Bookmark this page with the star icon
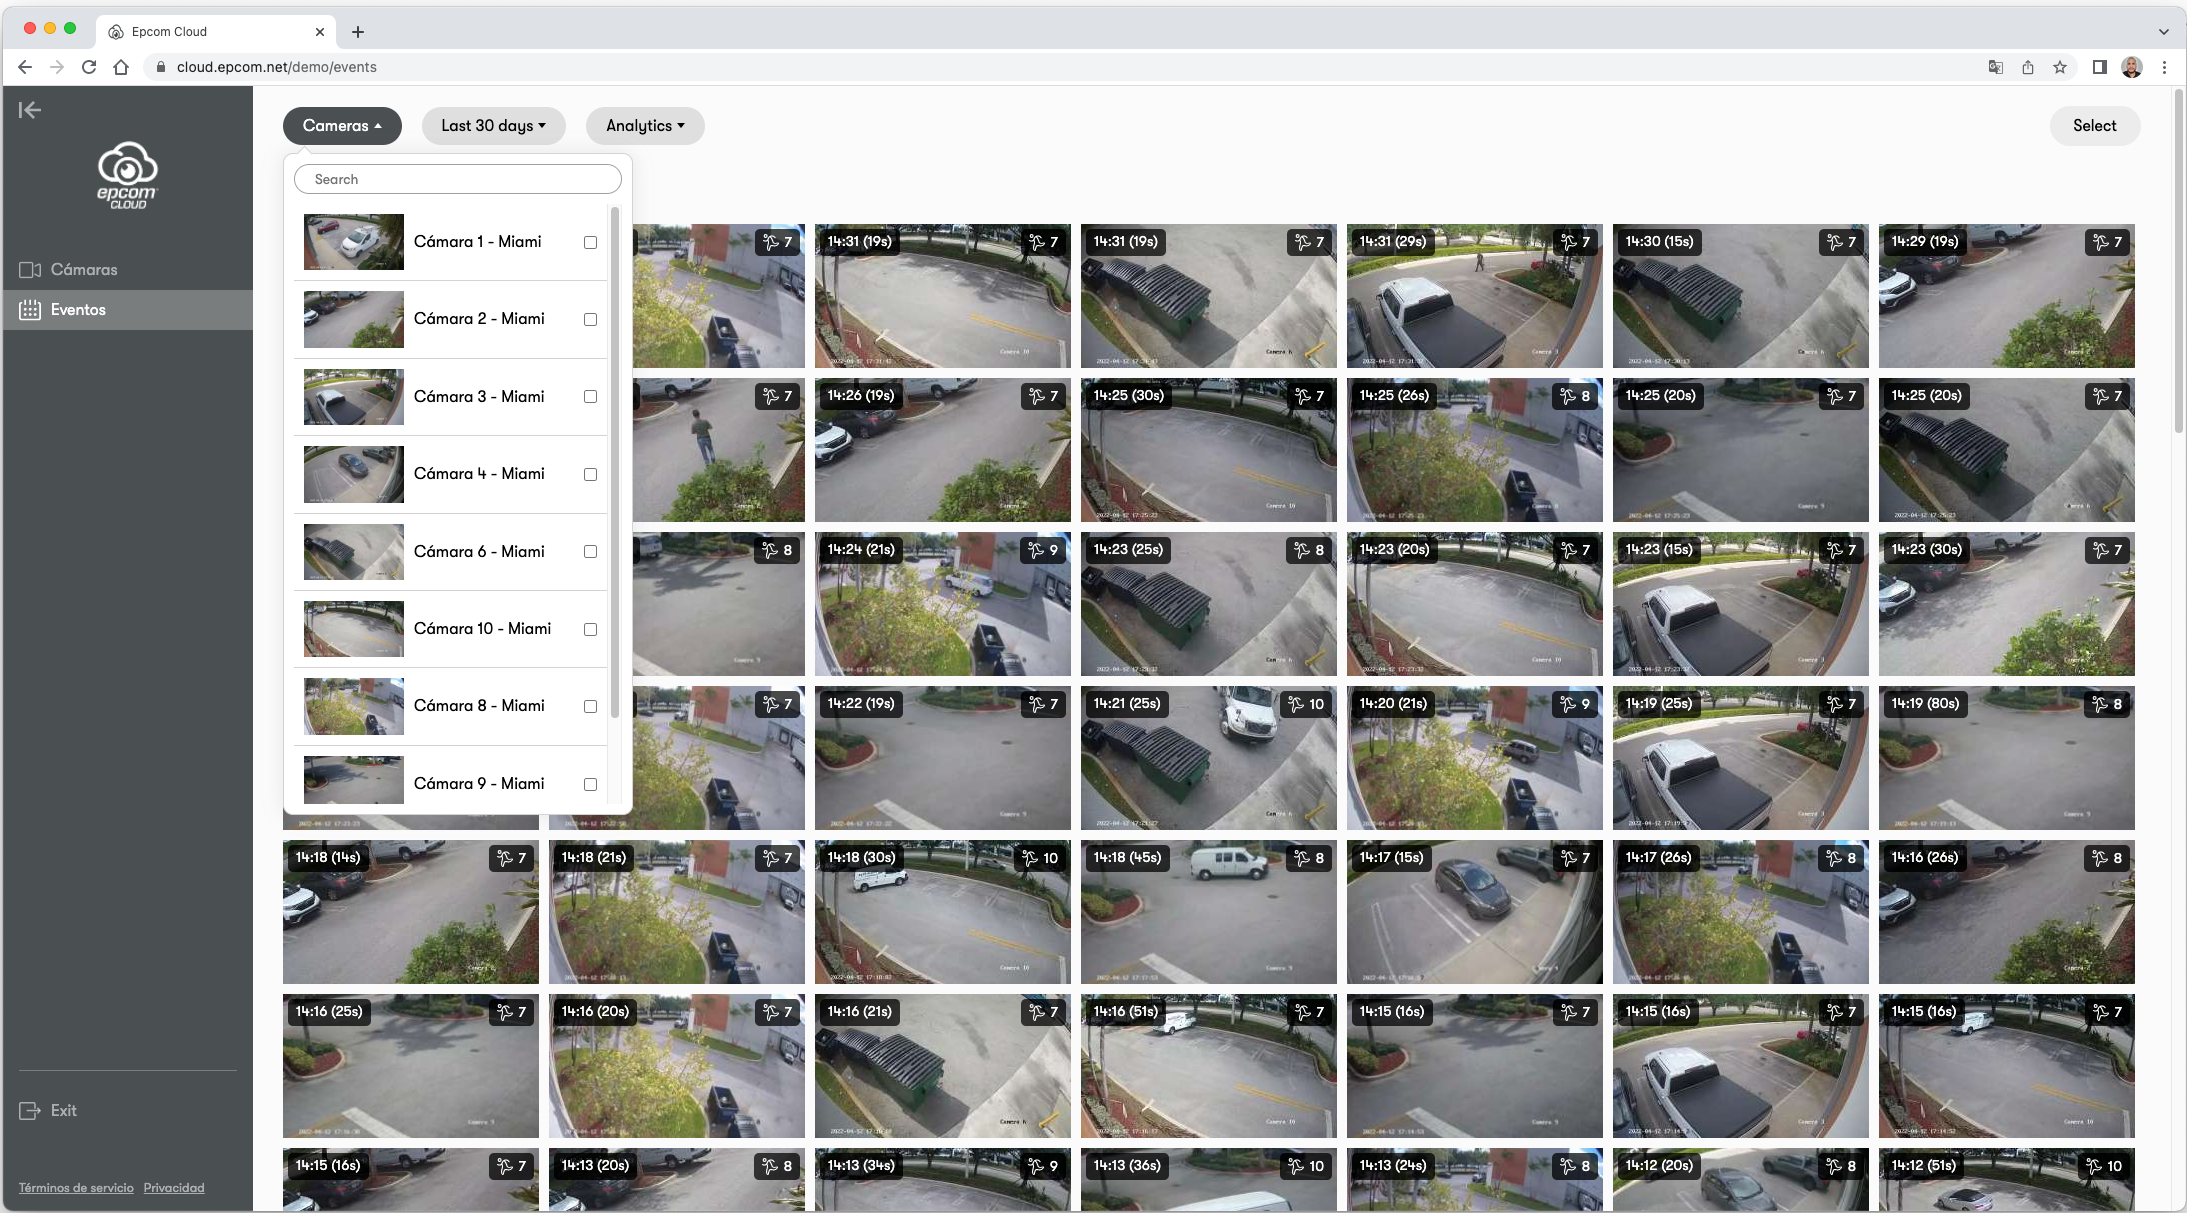The height and width of the screenshot is (1213, 2187). click(x=2060, y=67)
